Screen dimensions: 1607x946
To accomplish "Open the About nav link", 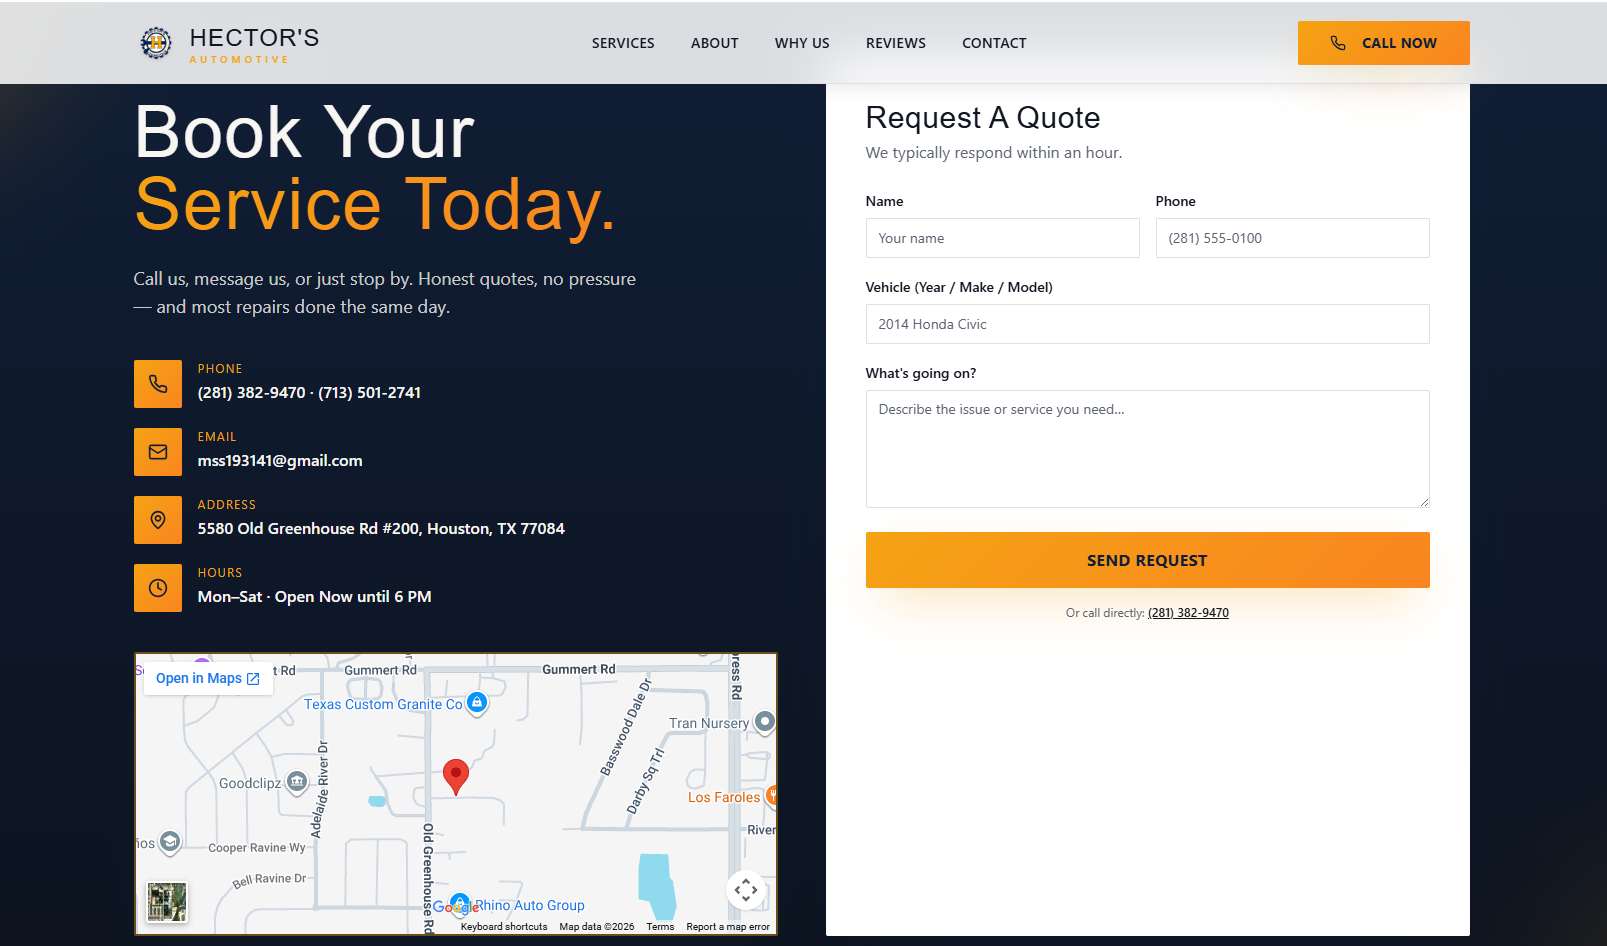I will 715,43.
